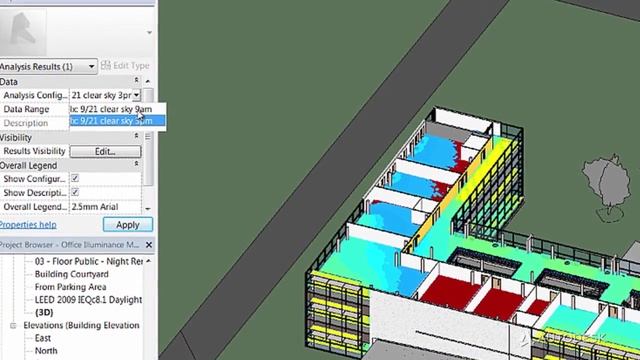Click the Results Visibility Edit button
Screen dimensions: 640x360
(105, 151)
